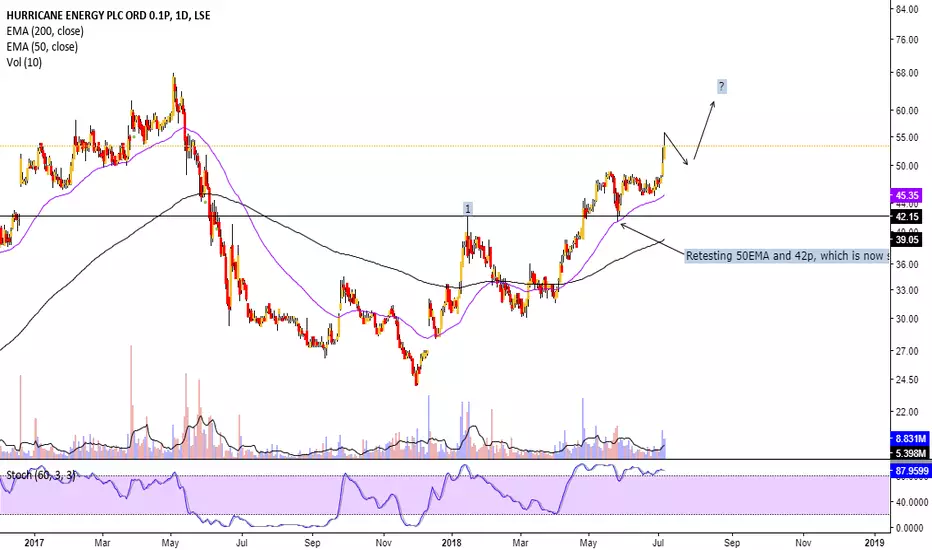Click the 2018 date axis label
The width and height of the screenshot is (932, 550).
point(452,542)
